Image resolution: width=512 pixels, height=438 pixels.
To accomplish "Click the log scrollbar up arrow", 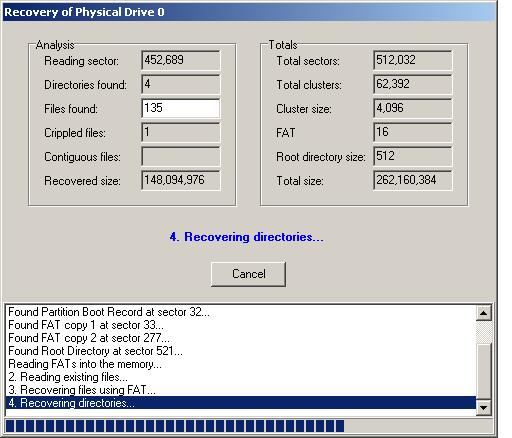I will pos(483,313).
